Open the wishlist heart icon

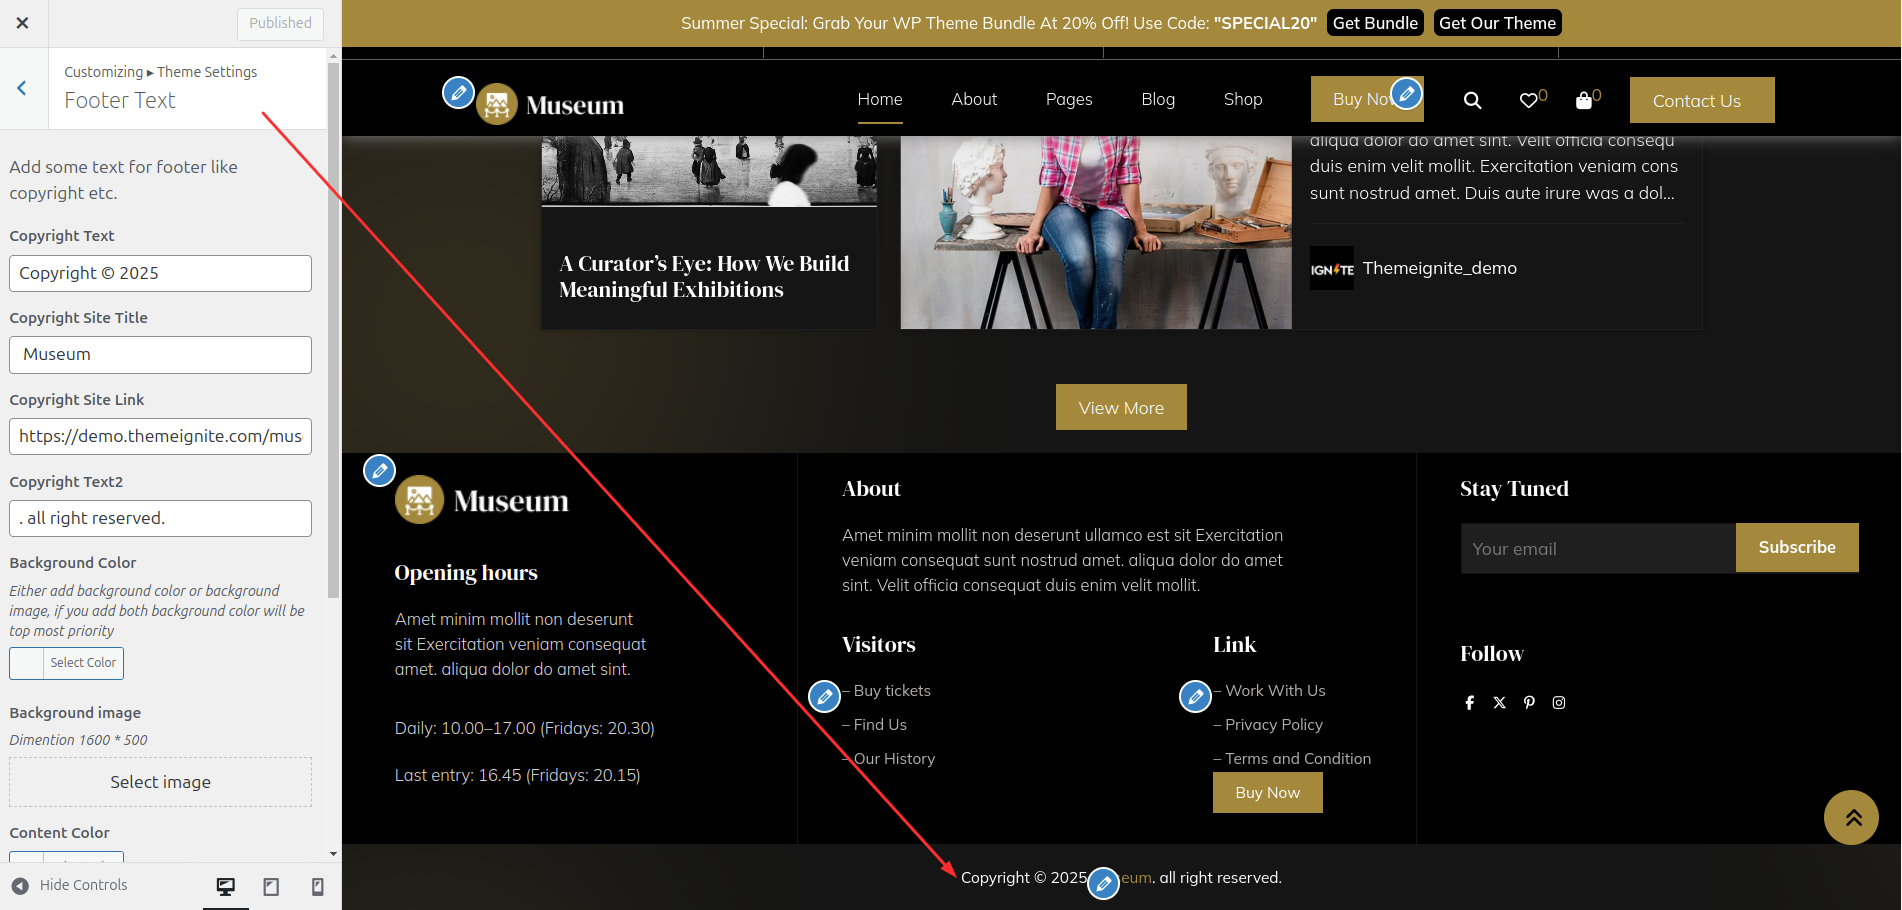pyautogui.click(x=1528, y=100)
